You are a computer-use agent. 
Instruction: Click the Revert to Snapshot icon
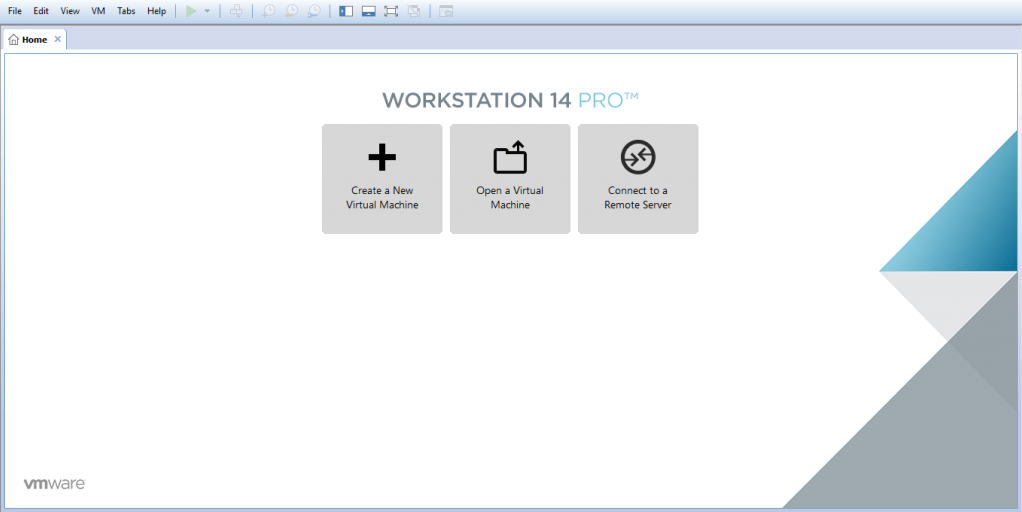(x=291, y=11)
